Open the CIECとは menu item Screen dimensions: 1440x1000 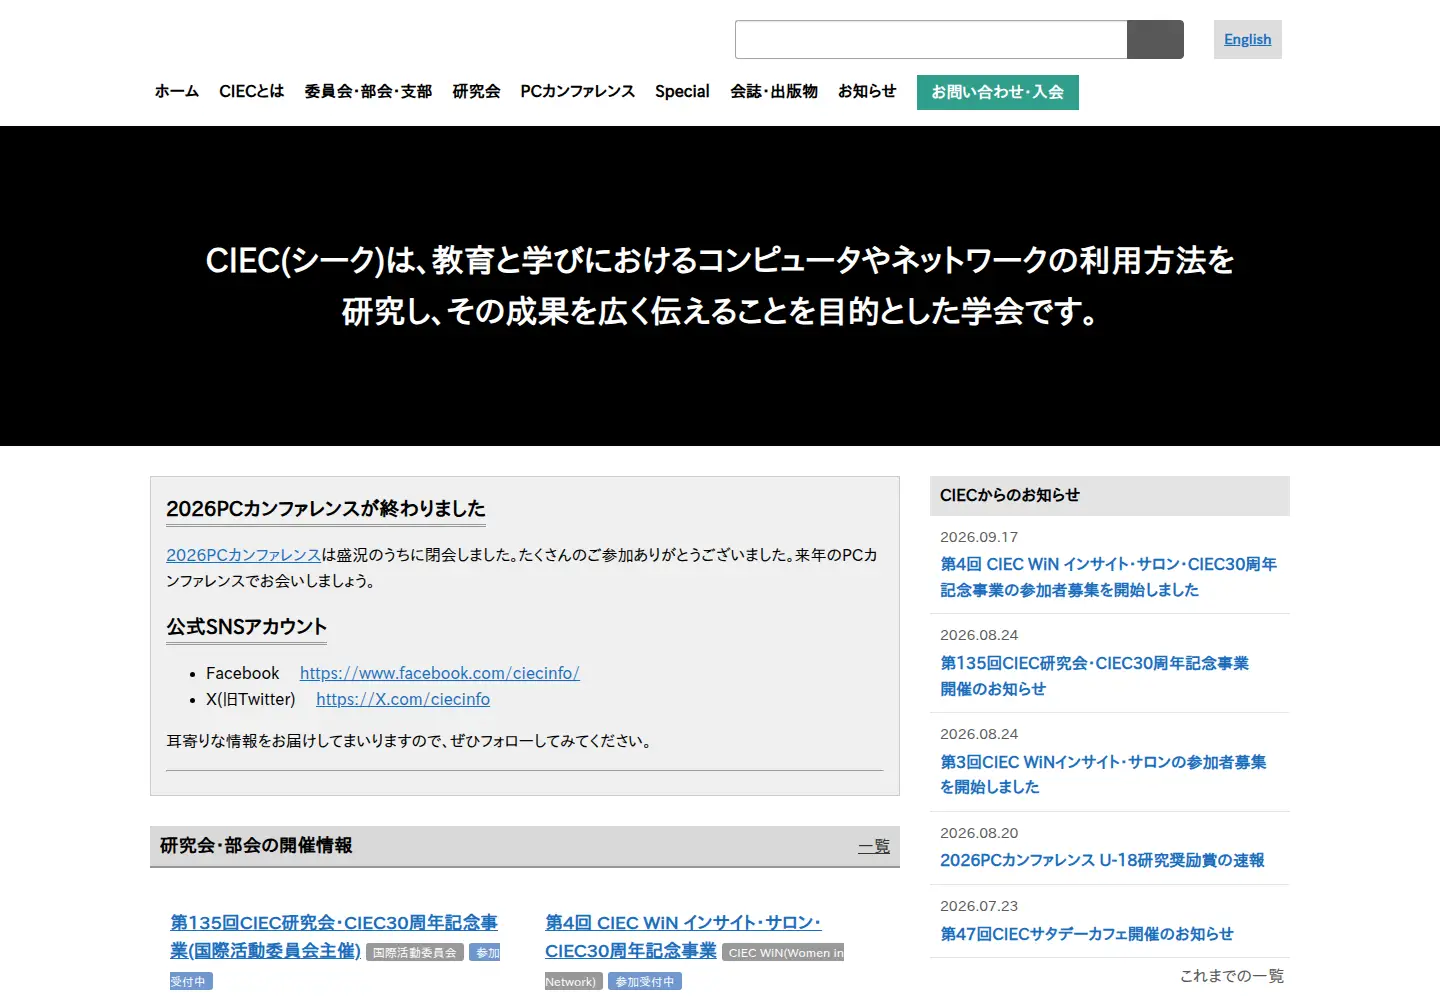252,91
